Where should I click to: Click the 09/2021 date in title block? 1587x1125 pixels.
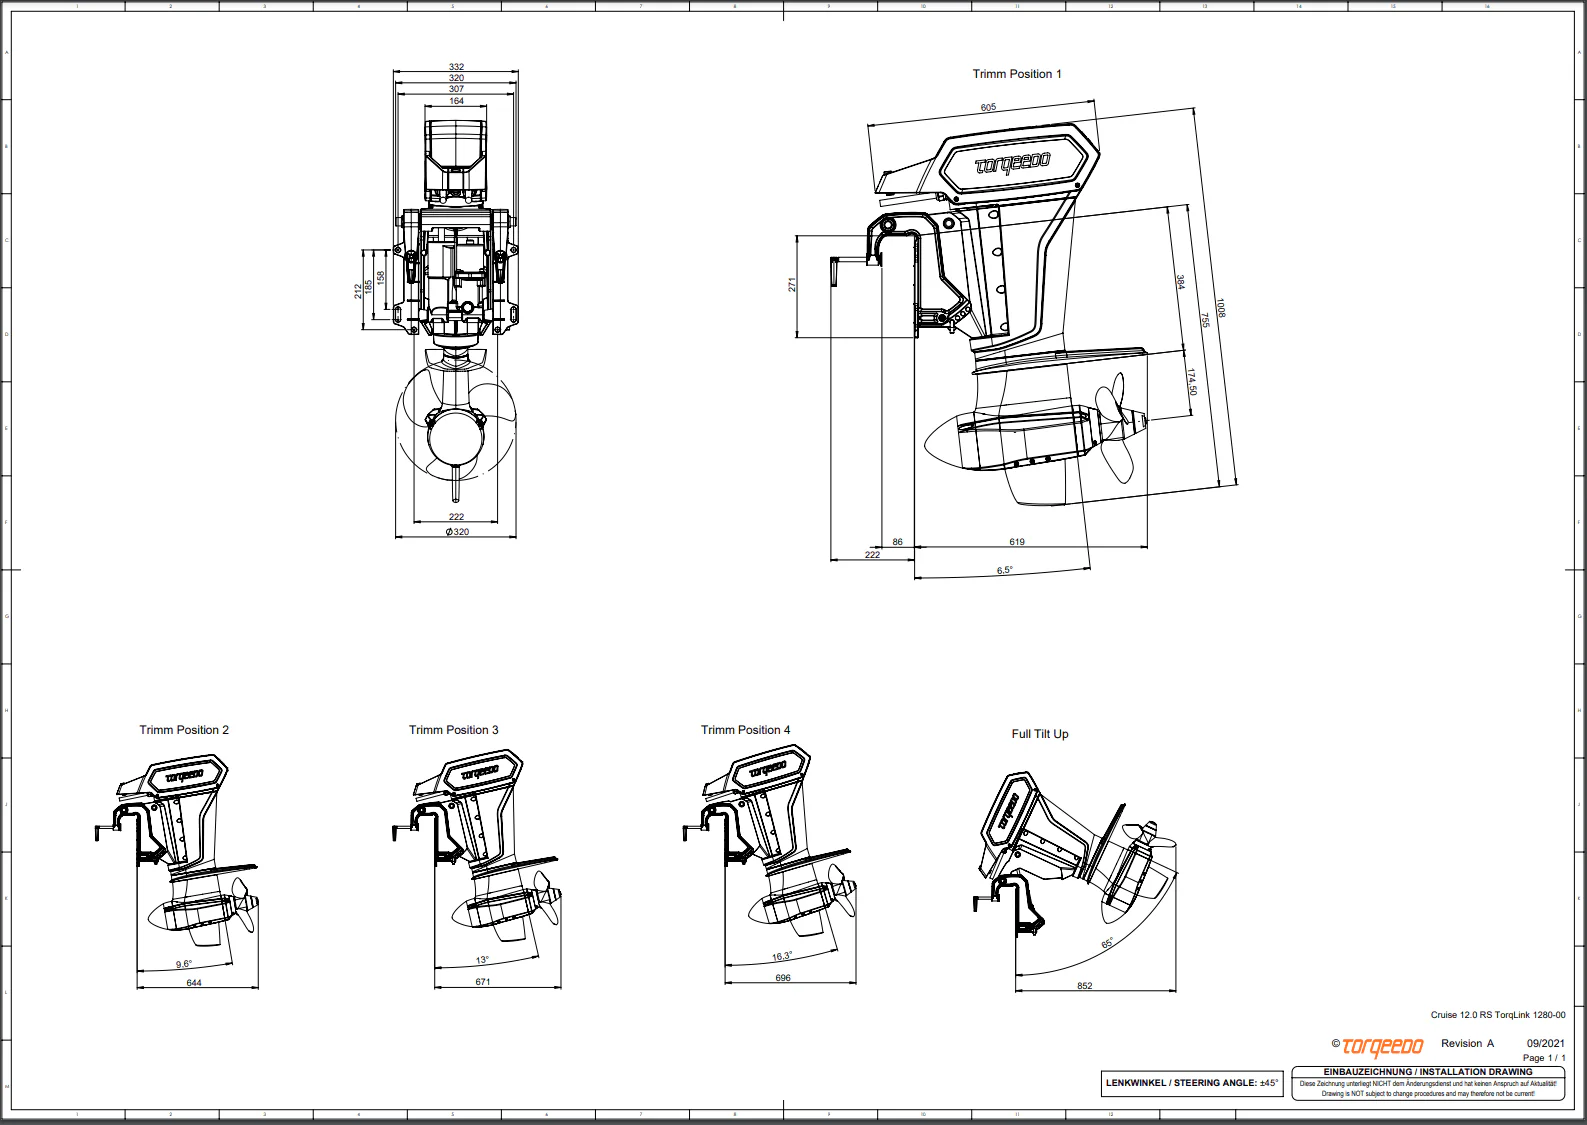tap(1545, 1044)
